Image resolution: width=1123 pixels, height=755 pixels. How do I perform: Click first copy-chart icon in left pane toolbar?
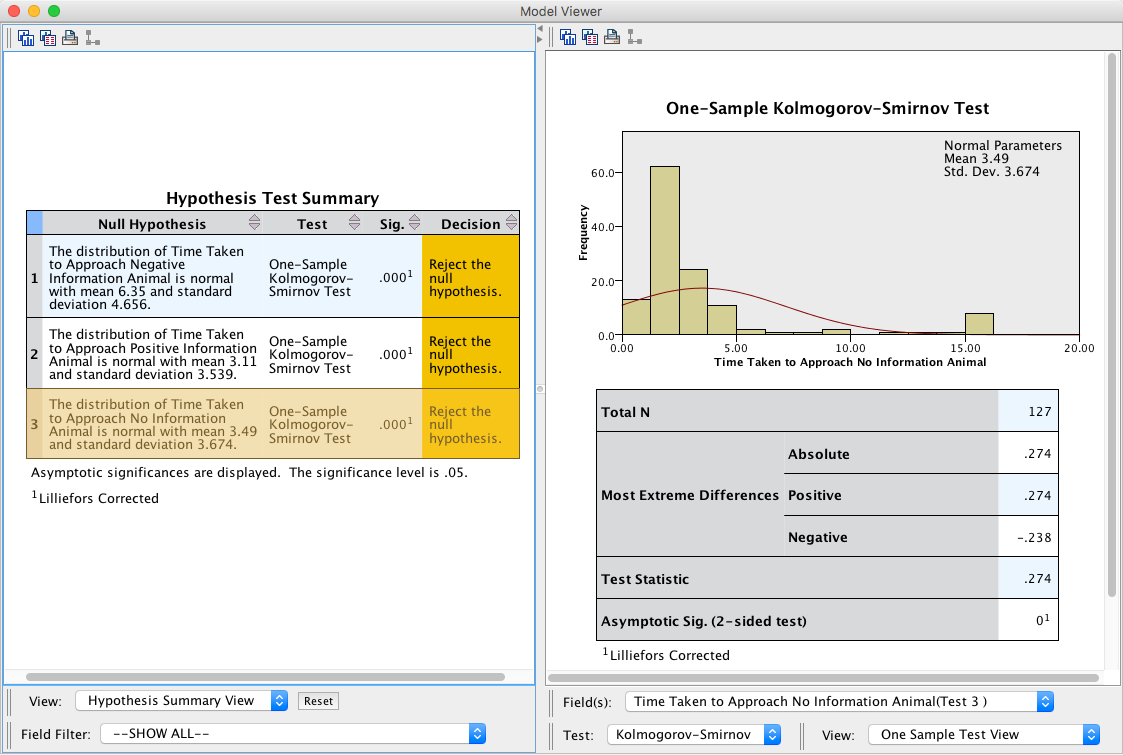pyautogui.click(x=25, y=38)
